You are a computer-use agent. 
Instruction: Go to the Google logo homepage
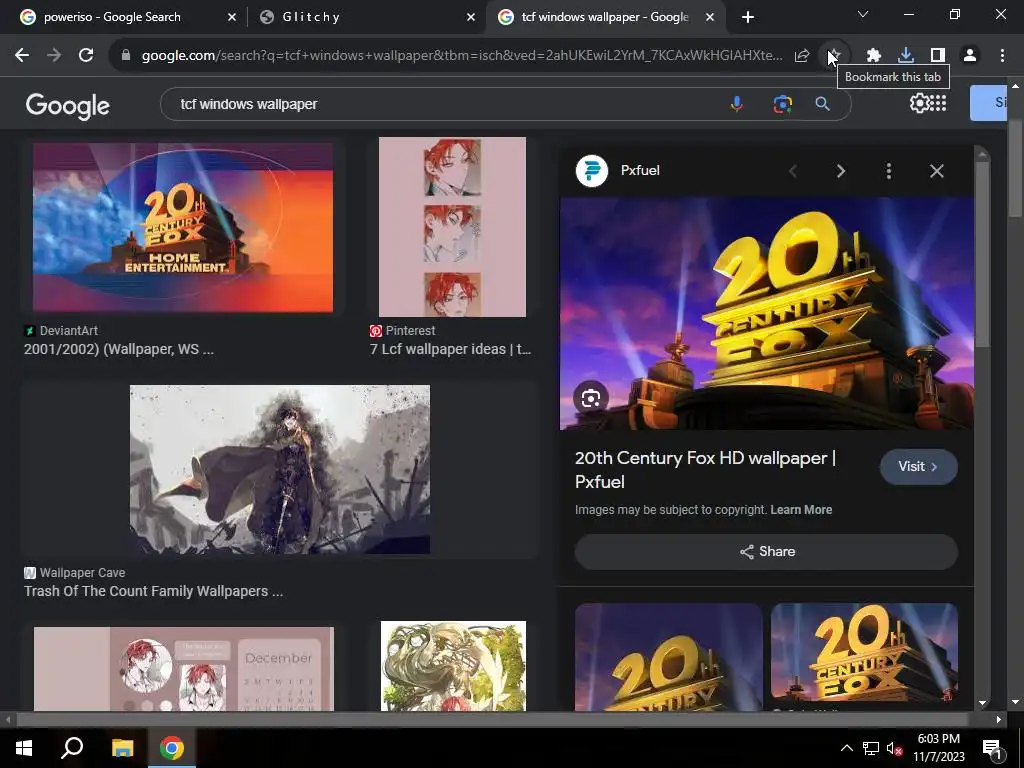pyautogui.click(x=67, y=105)
